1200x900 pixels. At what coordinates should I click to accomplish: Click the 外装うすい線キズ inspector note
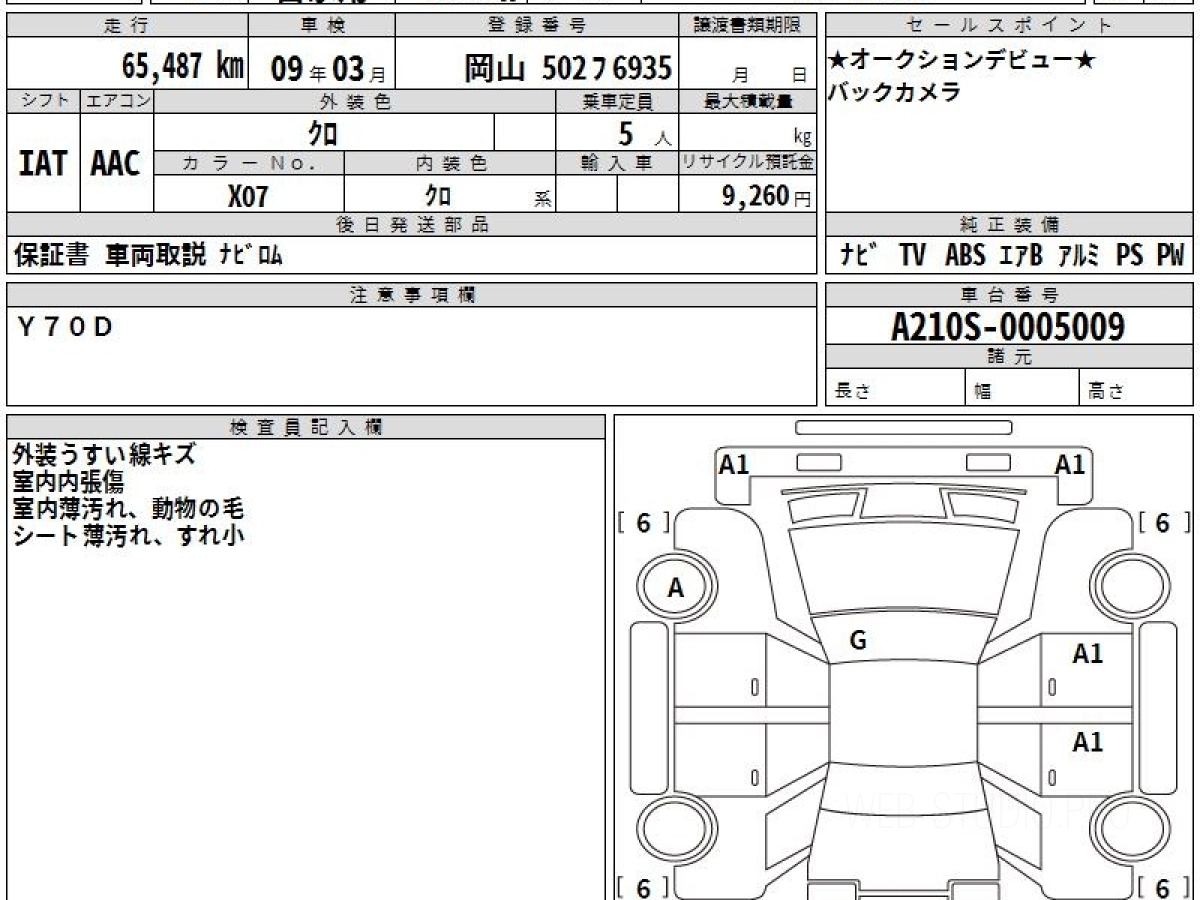104,455
